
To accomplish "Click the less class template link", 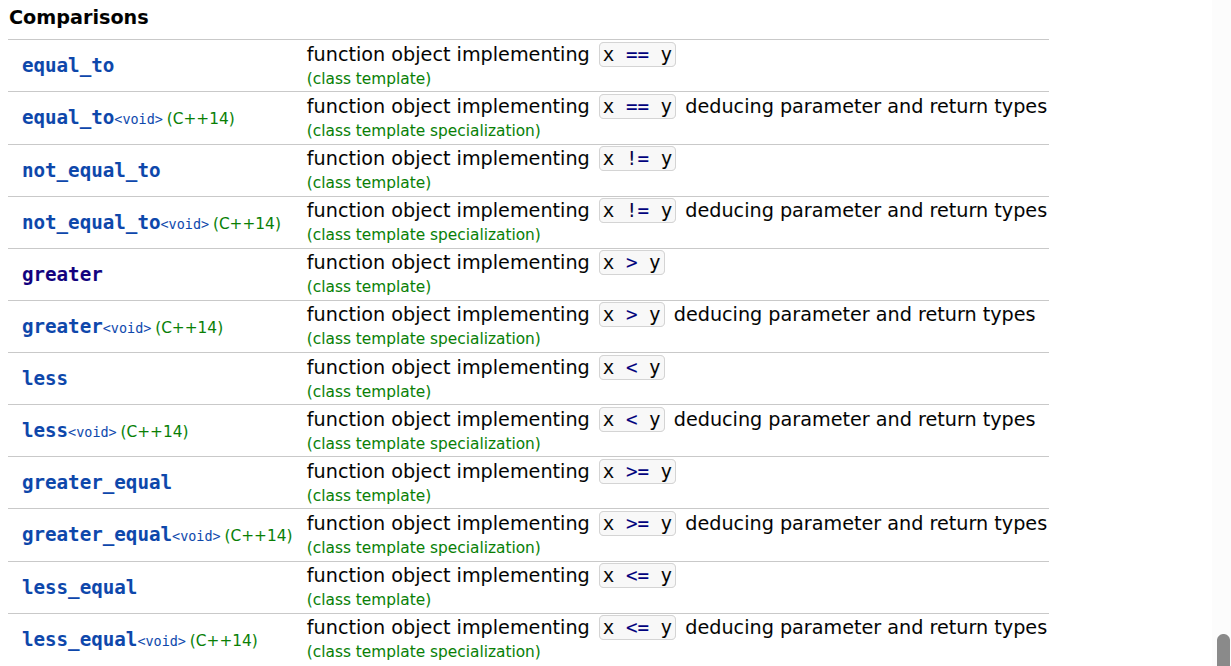I will point(45,378).
